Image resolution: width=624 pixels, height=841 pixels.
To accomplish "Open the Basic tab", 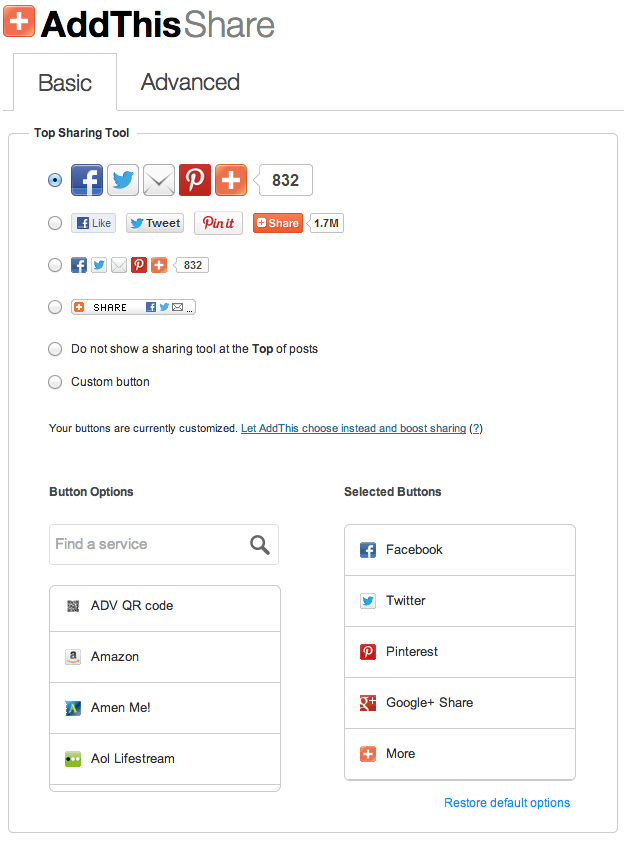I will [x=65, y=83].
